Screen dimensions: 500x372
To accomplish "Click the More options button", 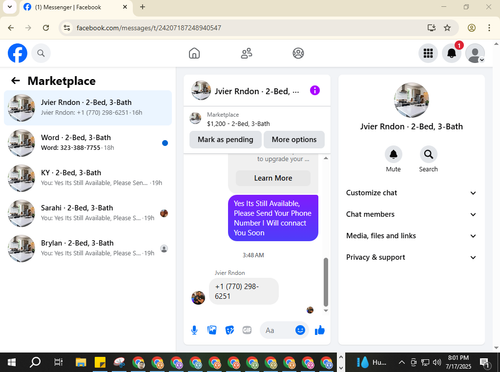I will 294,140.
